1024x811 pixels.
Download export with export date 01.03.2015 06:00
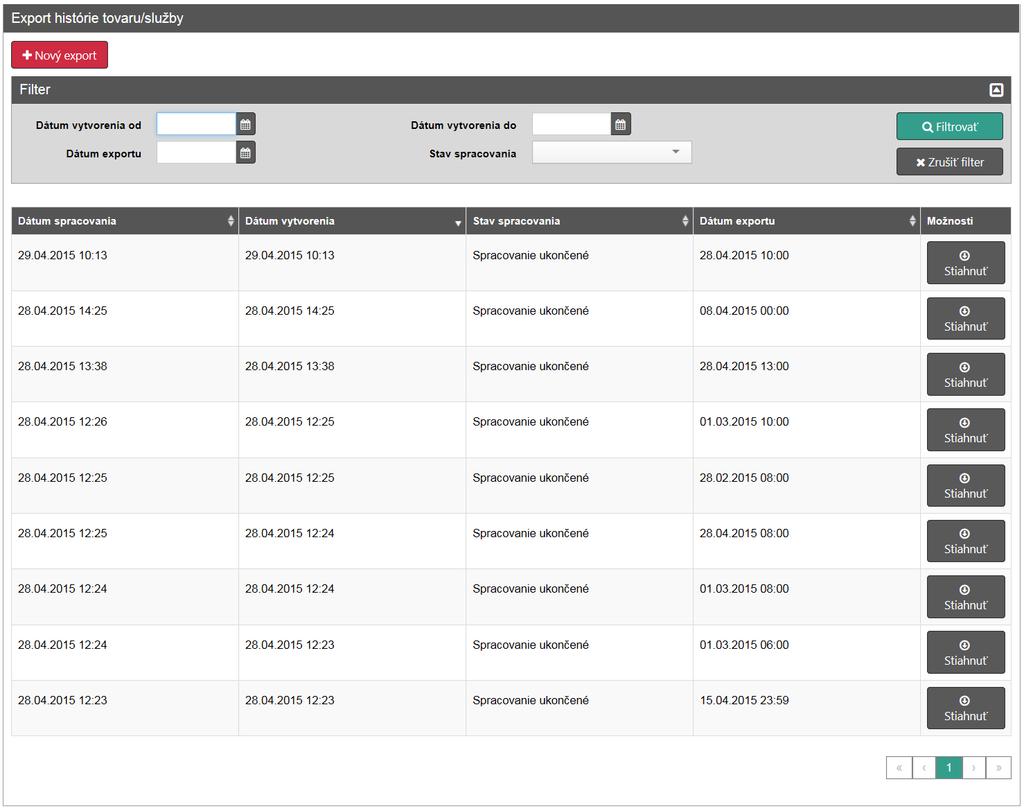[965, 652]
